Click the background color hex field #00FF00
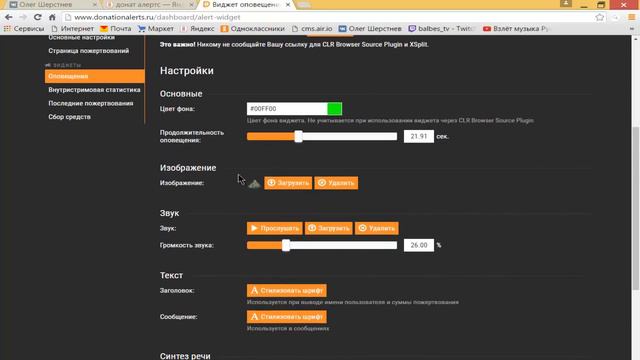 (287, 109)
